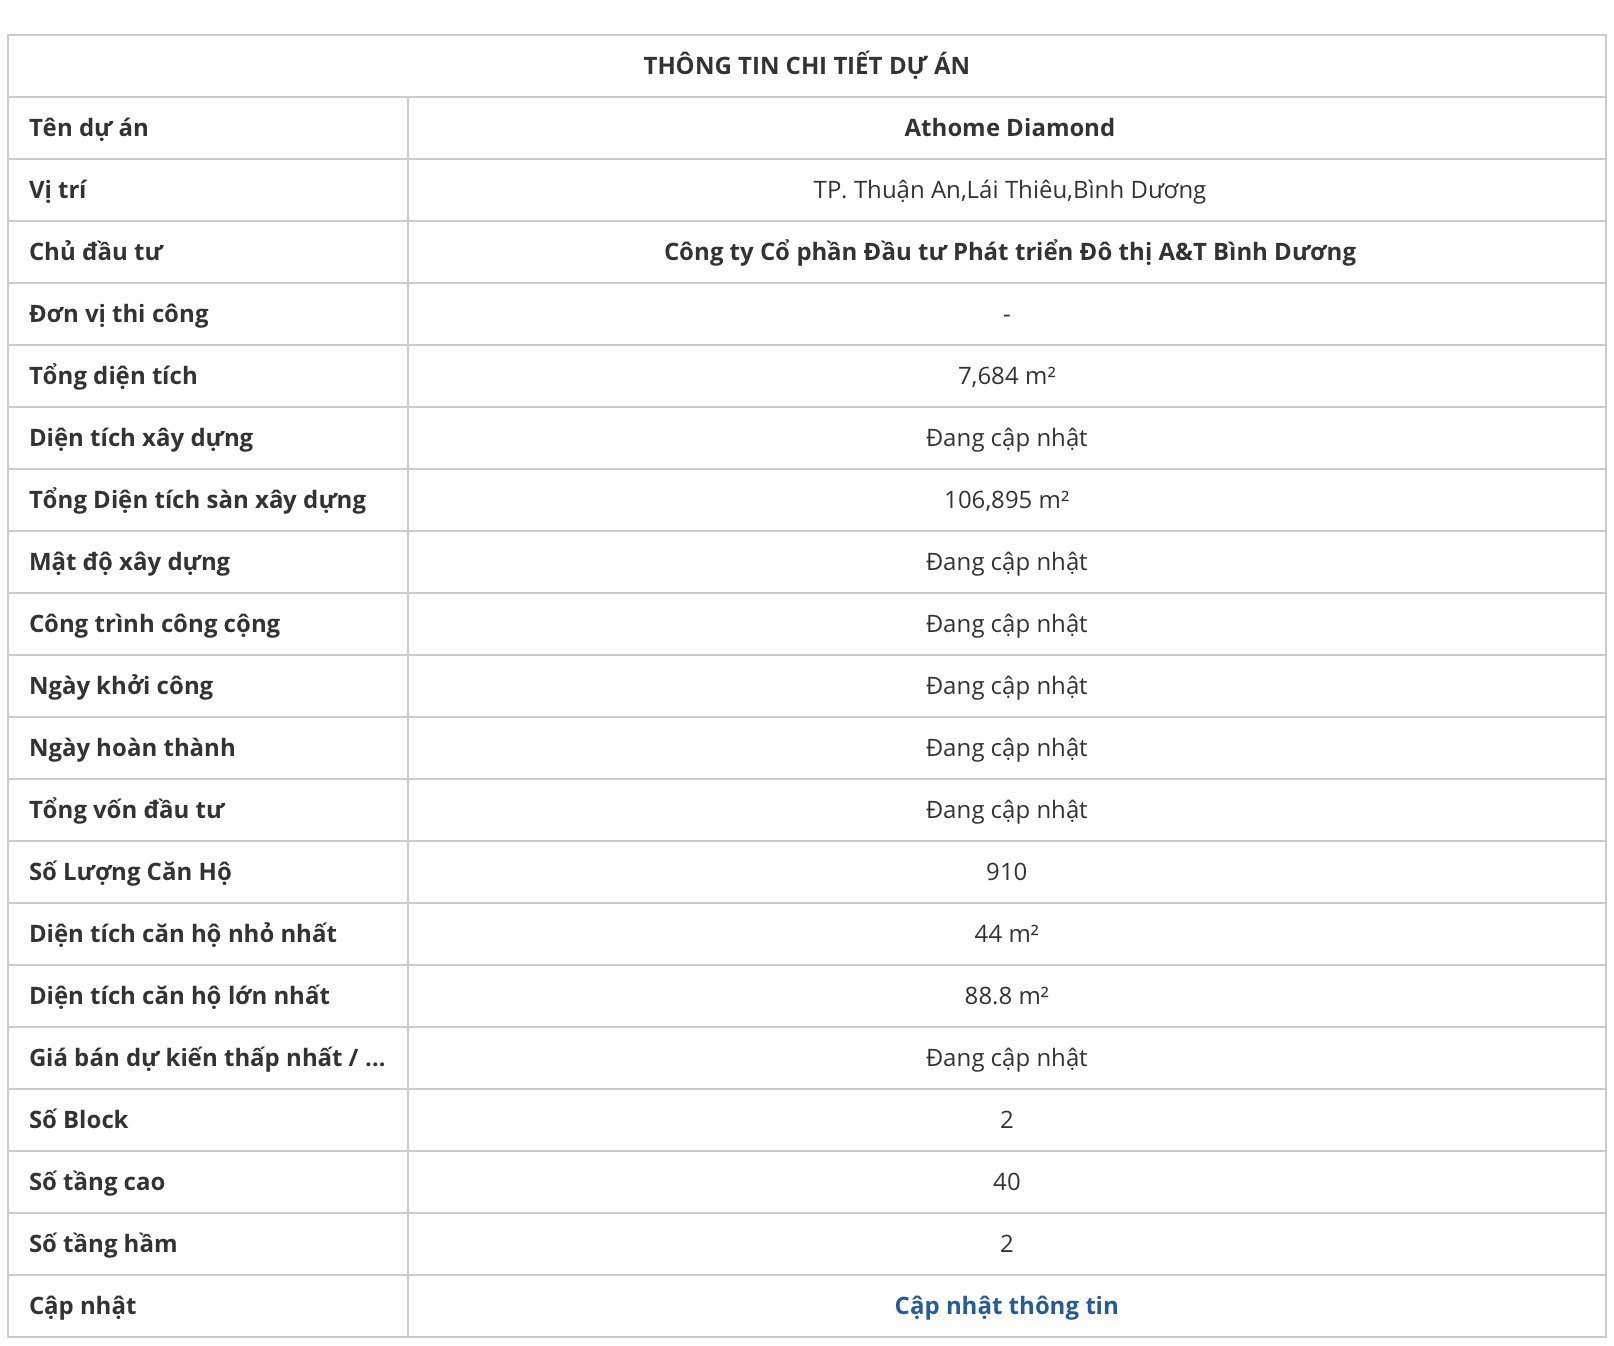Screen dimensions: 1614x1346
Task: Click the 'Số Block' row label
Action: pyautogui.click(x=79, y=1120)
